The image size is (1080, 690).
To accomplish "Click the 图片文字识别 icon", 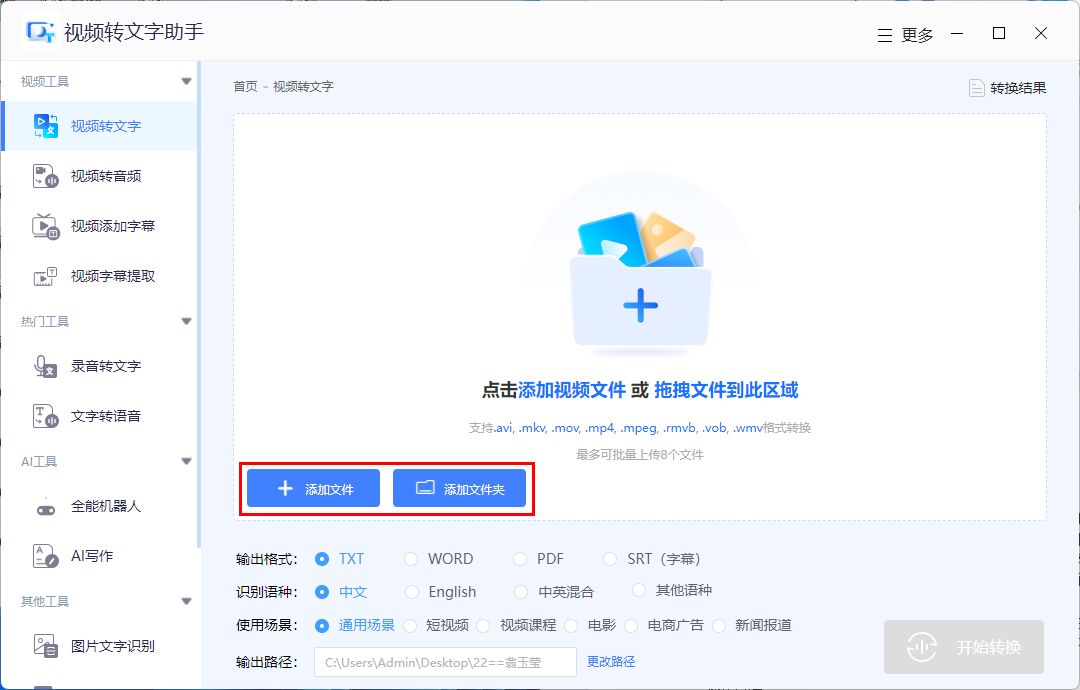I will [x=45, y=646].
